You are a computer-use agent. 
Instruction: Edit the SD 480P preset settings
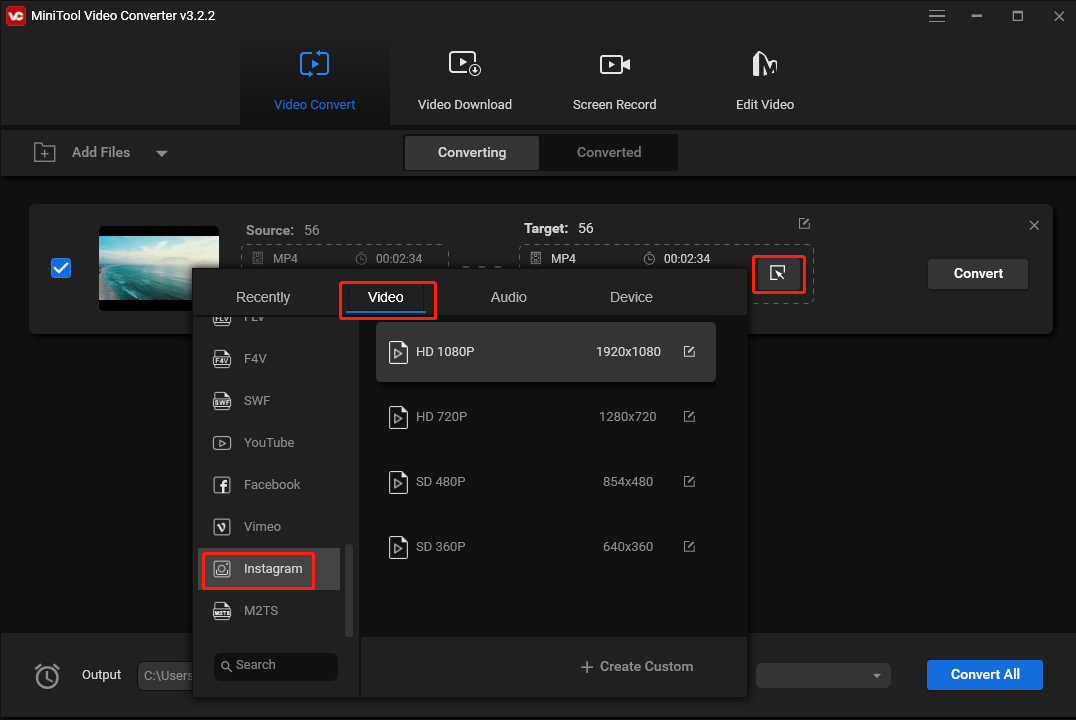[x=690, y=481]
